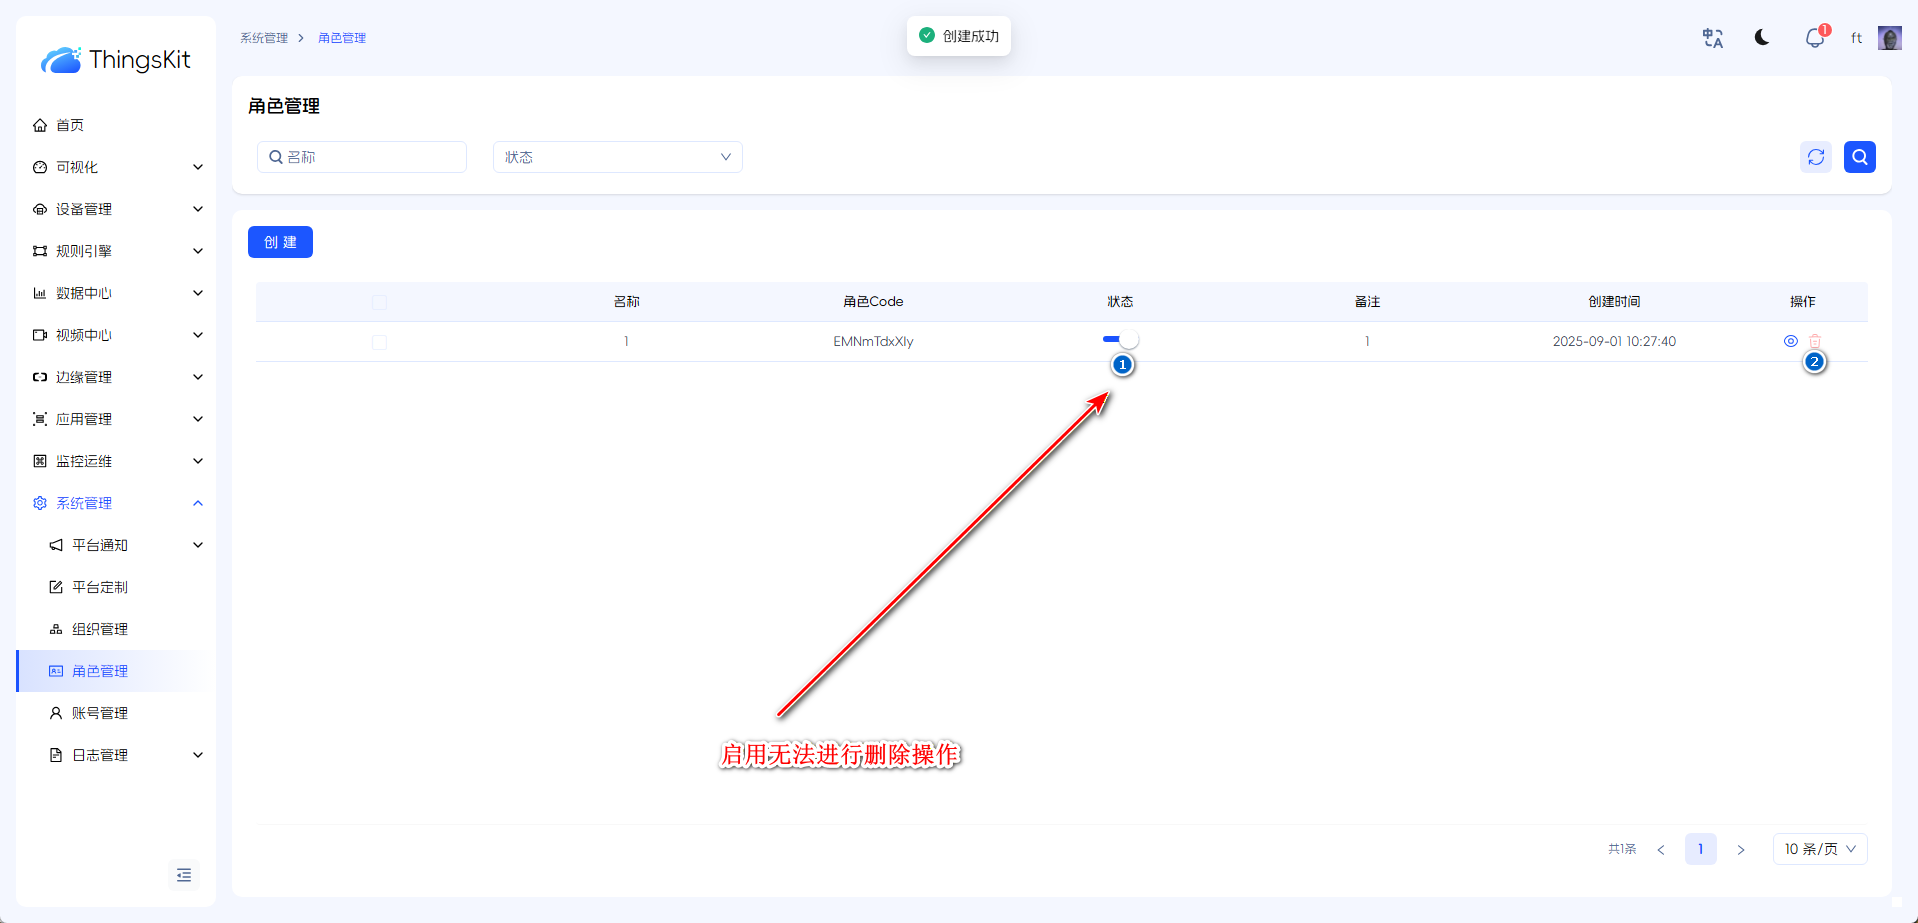Screen dimensions: 1918x923
Task: Select all rows via header checkbox
Action: (x=379, y=302)
